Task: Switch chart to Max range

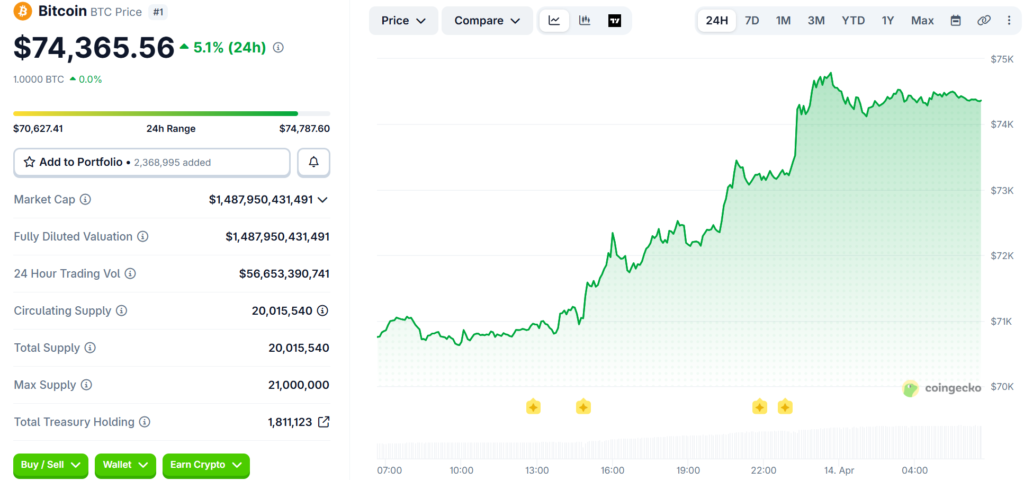Action: pos(922,21)
